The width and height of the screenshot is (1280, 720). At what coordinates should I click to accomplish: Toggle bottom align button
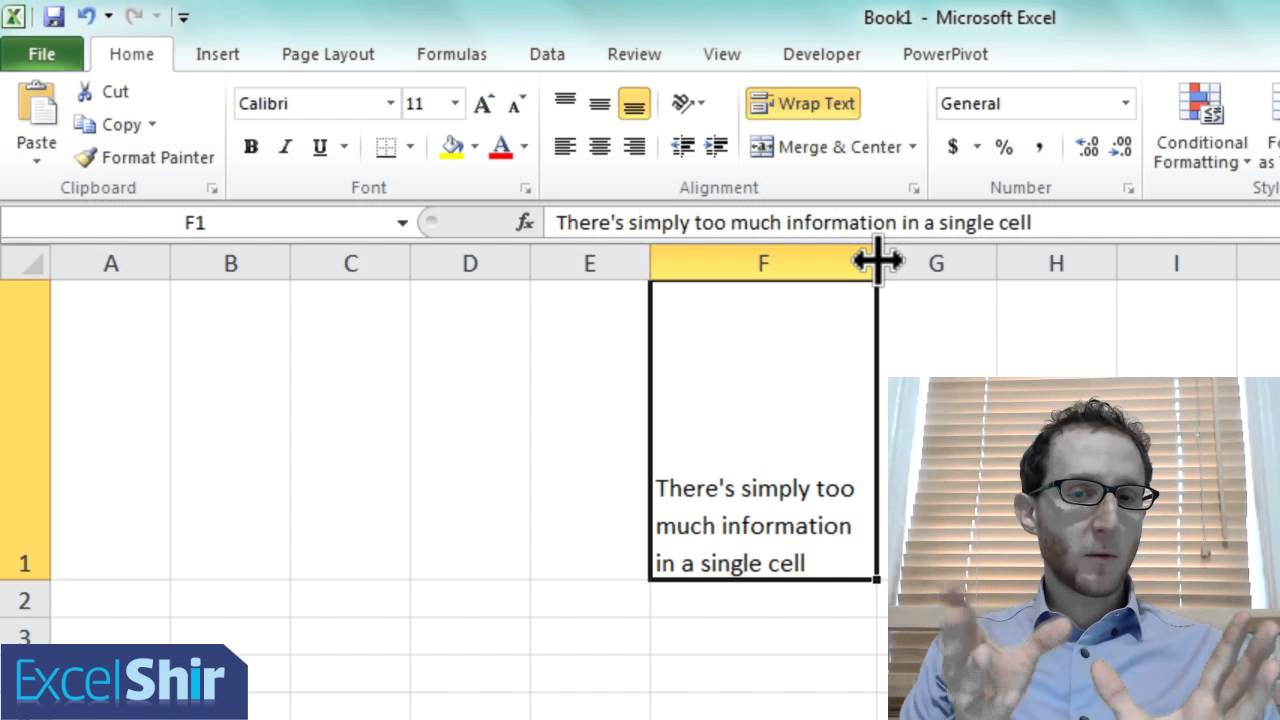click(x=634, y=103)
